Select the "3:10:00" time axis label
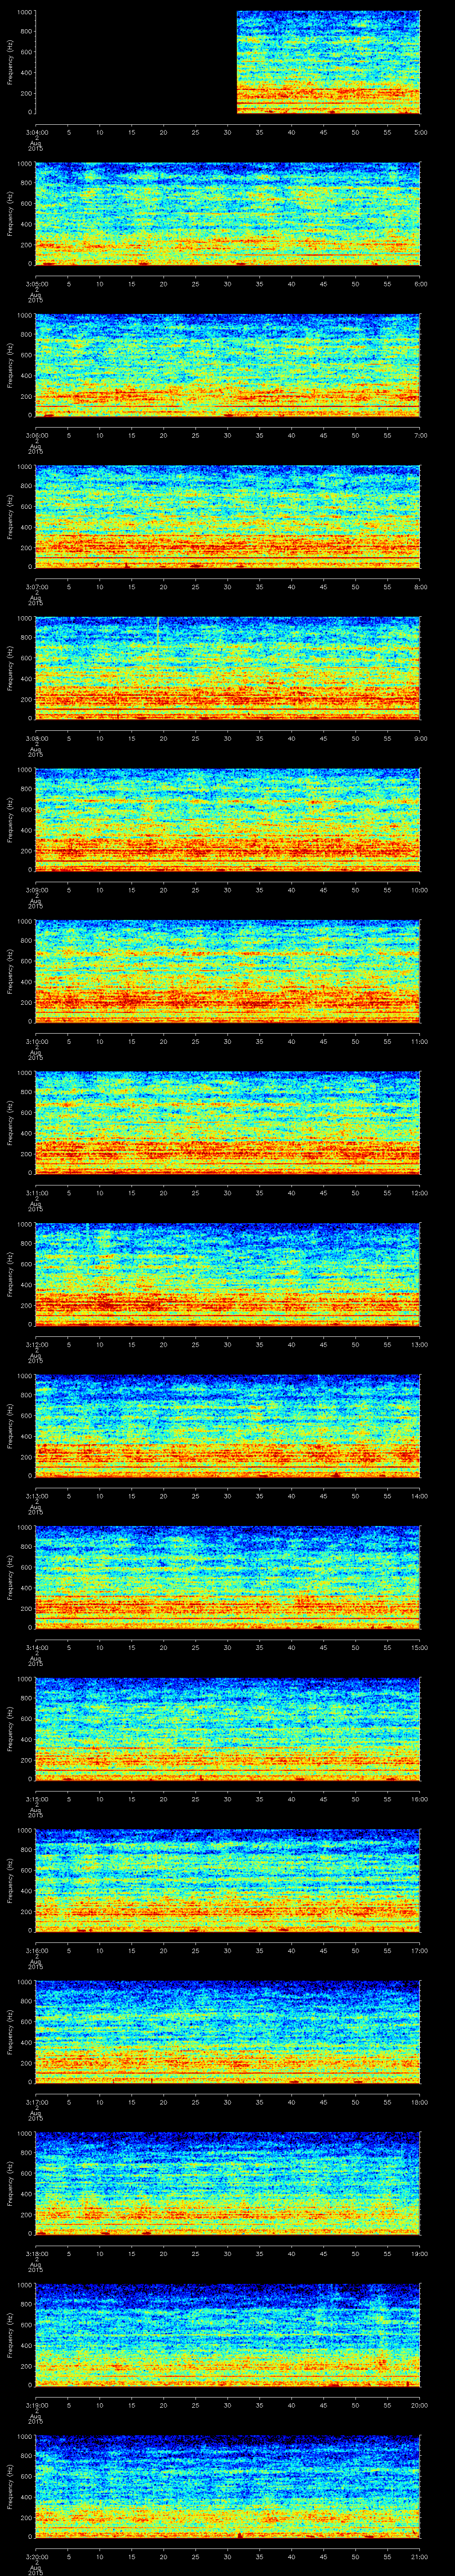455x2576 pixels. (x=37, y=1042)
